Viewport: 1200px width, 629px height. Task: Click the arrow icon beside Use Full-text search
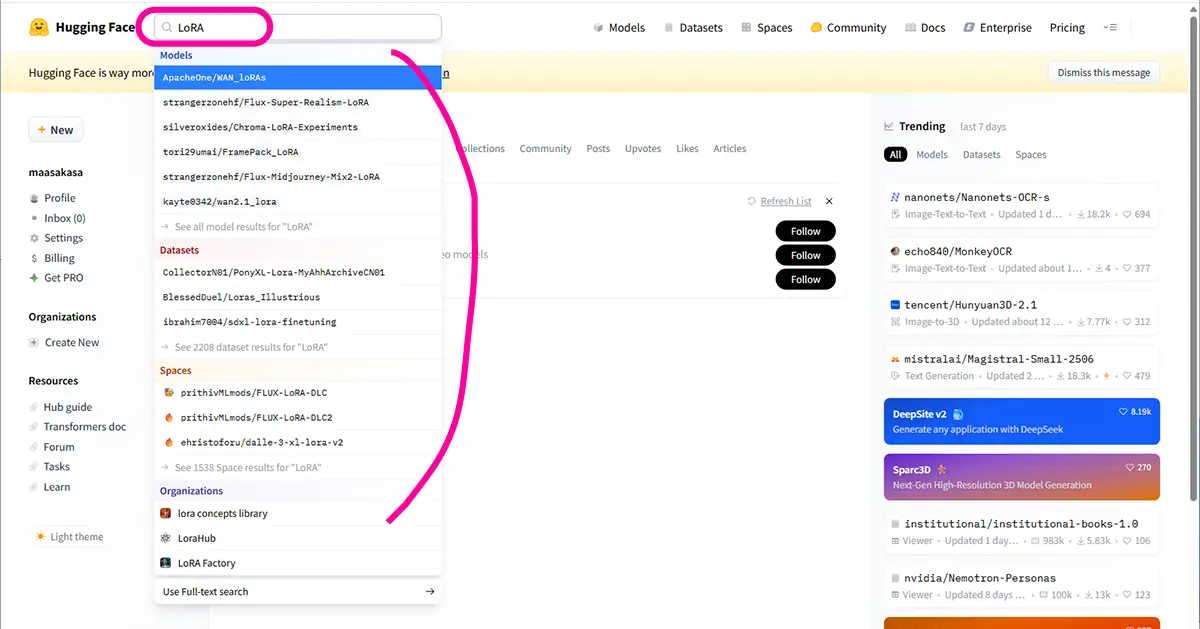(430, 592)
